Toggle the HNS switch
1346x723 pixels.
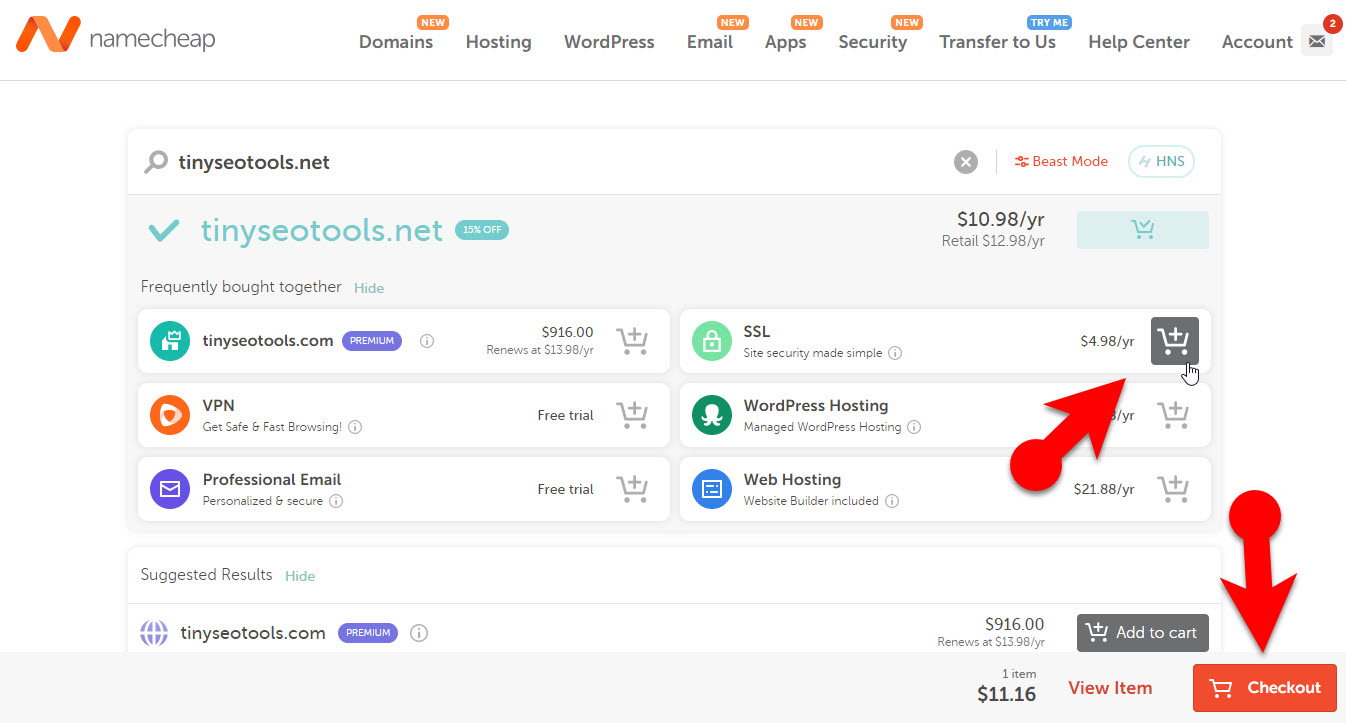click(1161, 161)
